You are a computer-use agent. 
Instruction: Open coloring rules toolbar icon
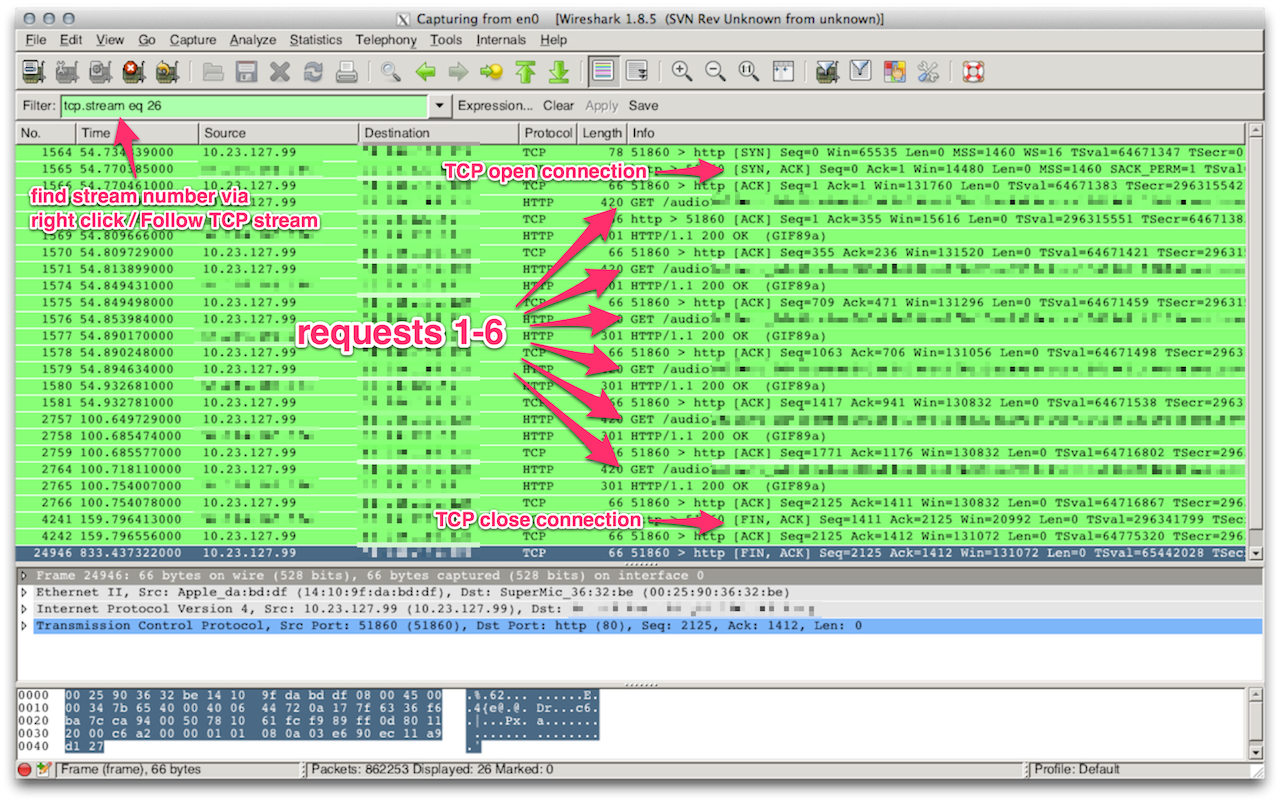point(894,71)
